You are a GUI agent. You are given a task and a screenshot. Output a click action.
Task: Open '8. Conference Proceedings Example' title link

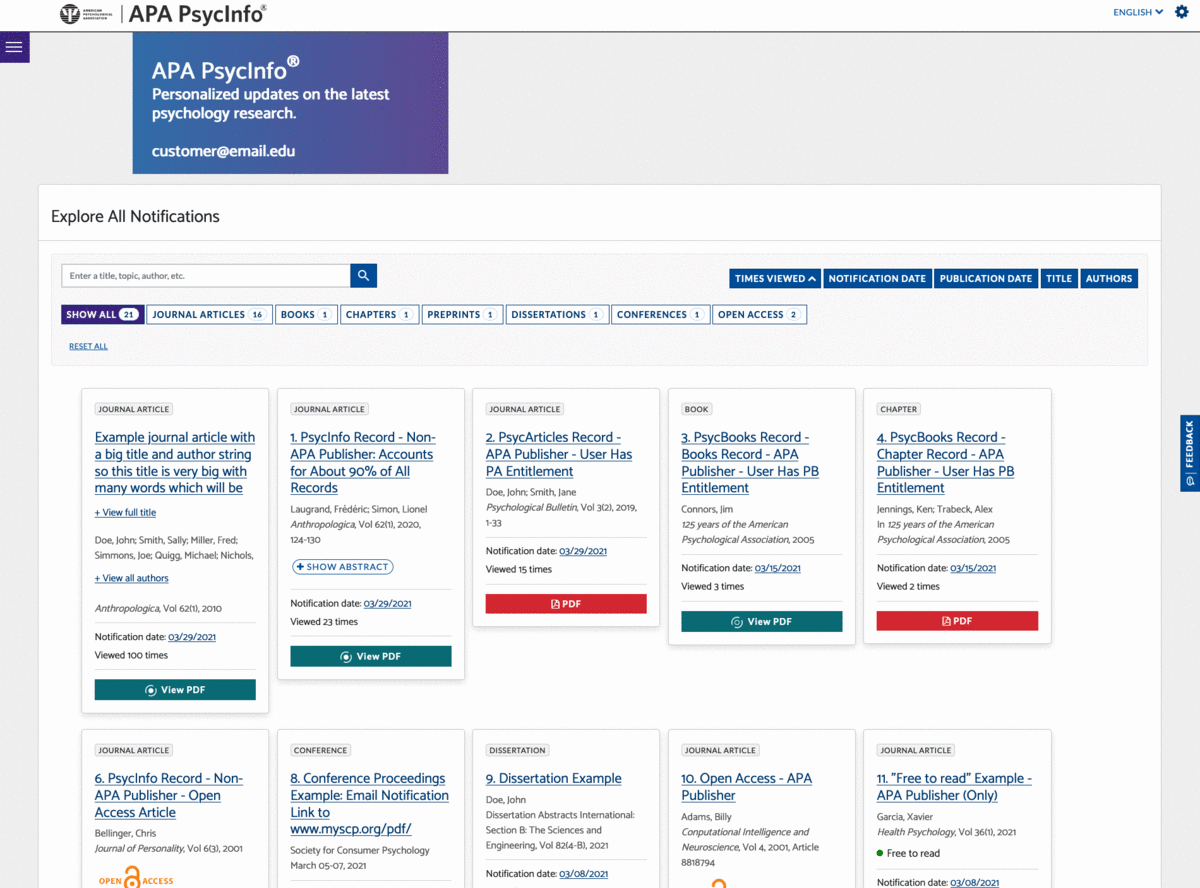[370, 804]
